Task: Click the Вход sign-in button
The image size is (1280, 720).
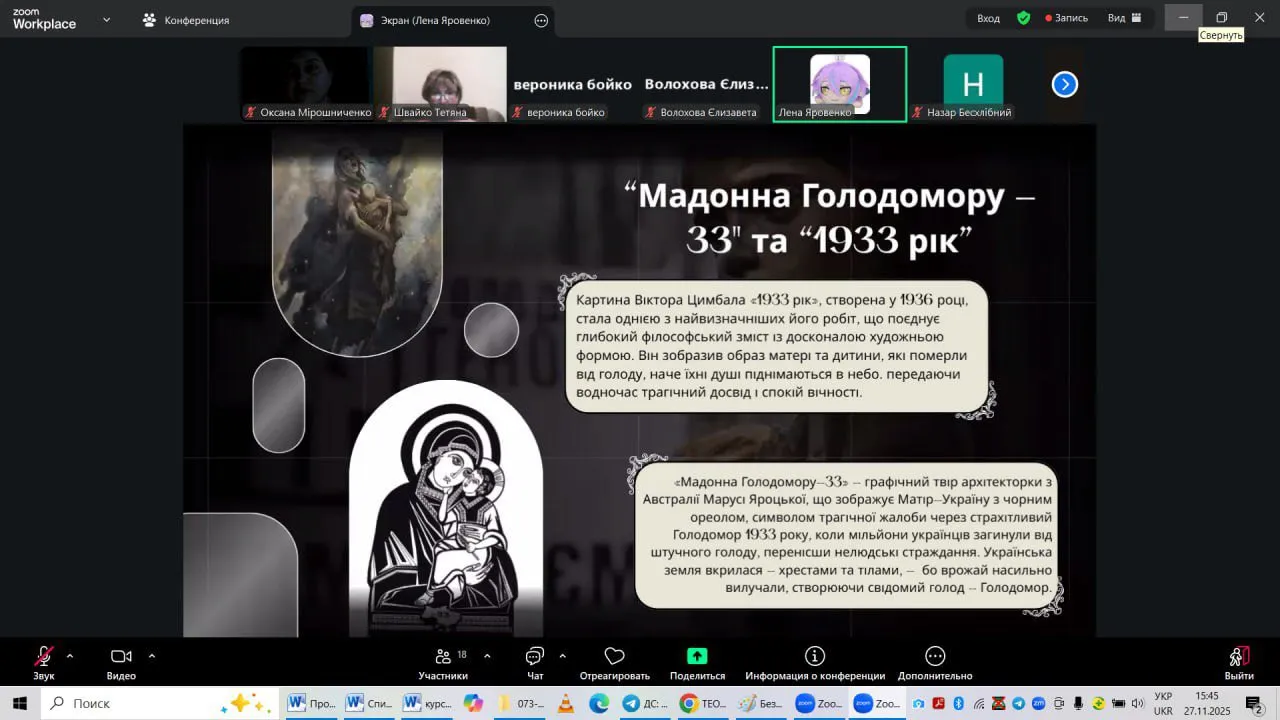Action: click(x=988, y=18)
